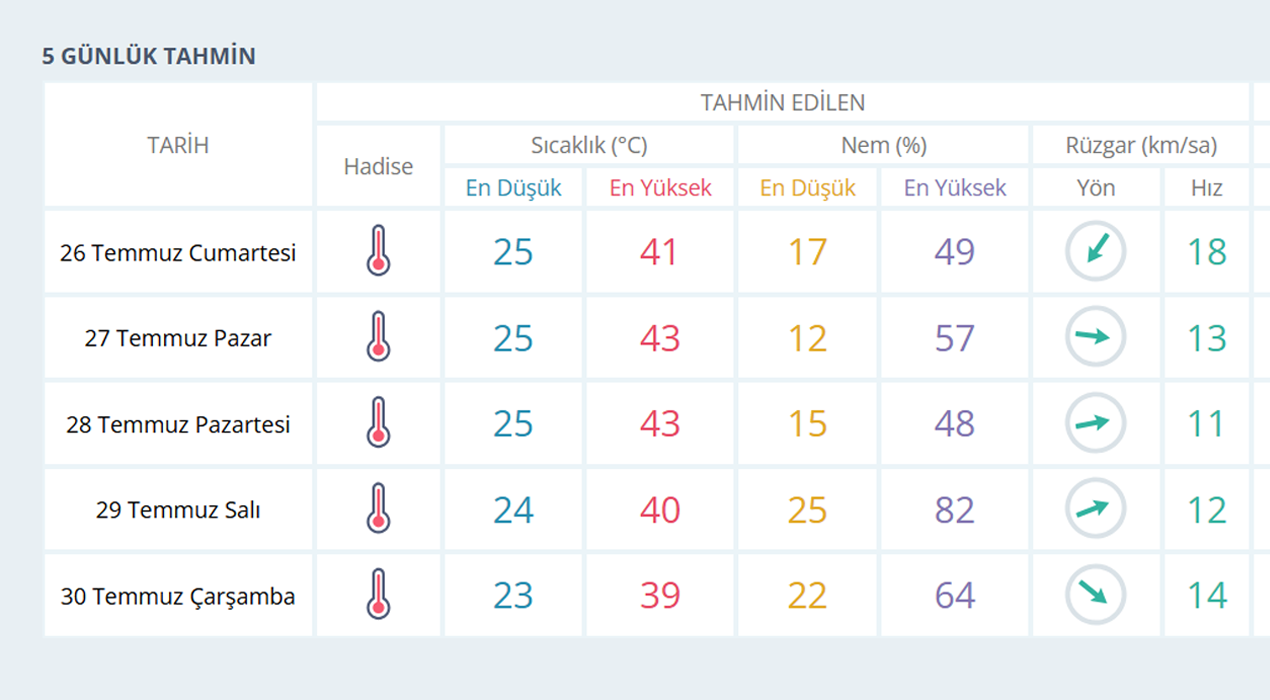Click highest humidity value 82 for 29 Temmuz
This screenshot has height=700, width=1270.
[x=954, y=510]
